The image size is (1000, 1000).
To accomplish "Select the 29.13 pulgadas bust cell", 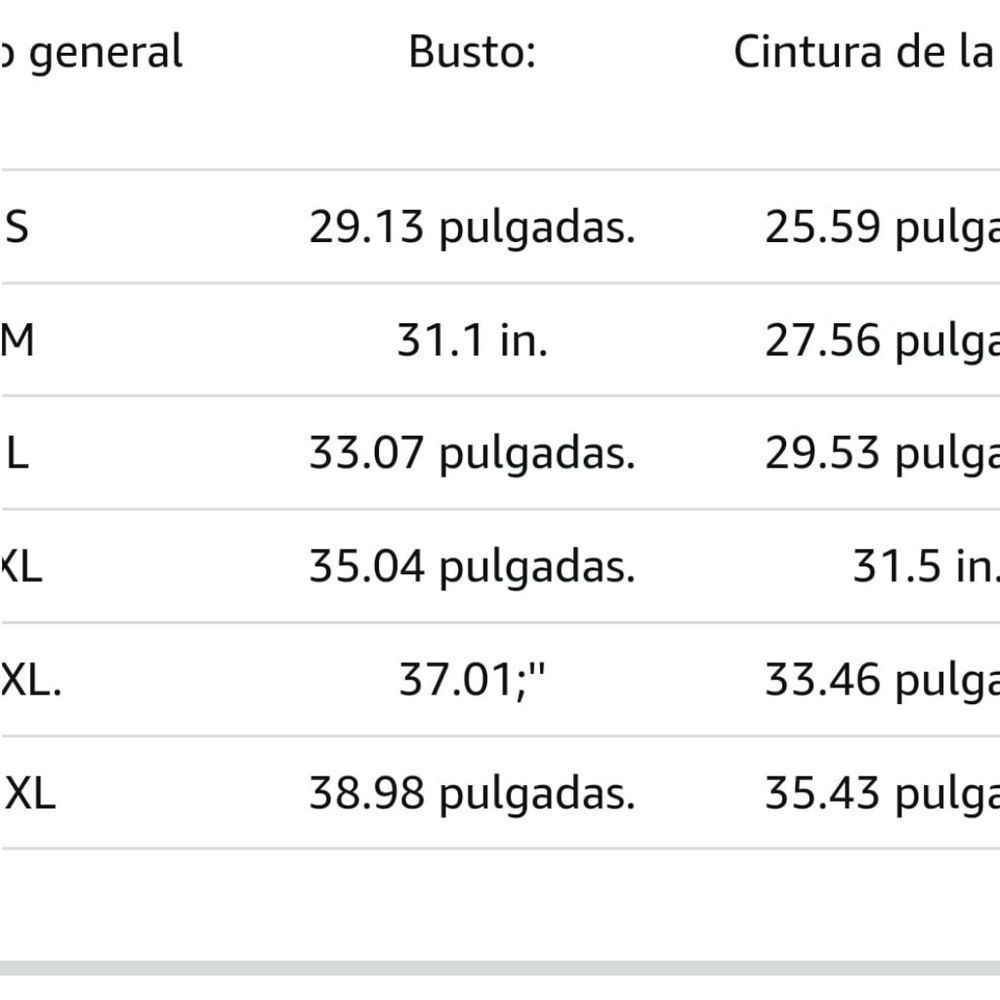I will (x=472, y=227).
